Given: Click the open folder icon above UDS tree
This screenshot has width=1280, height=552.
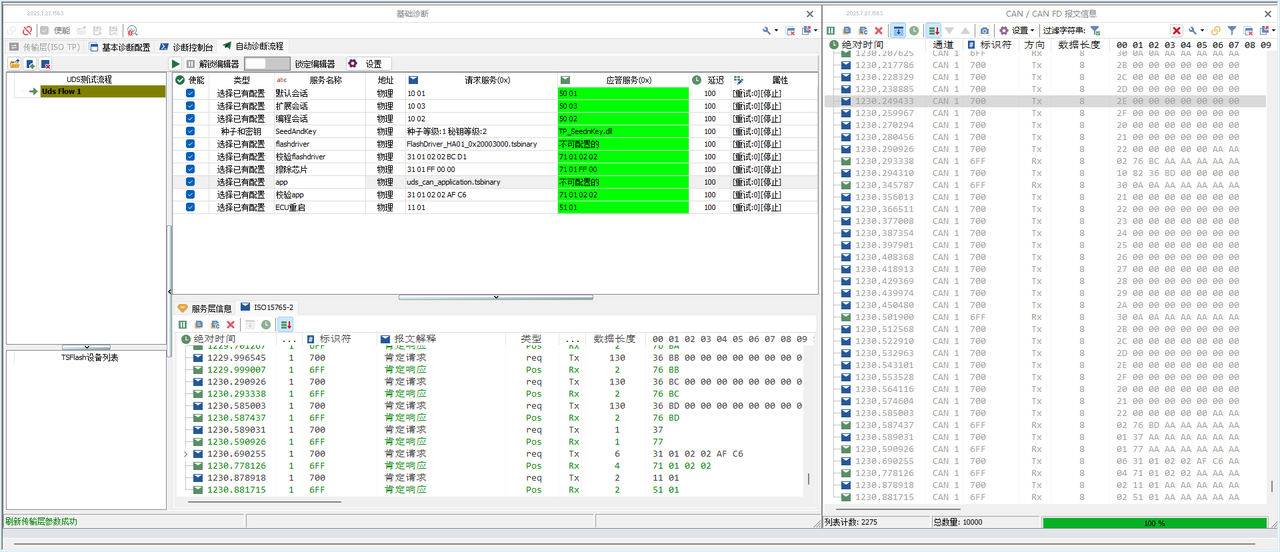Looking at the screenshot, I should tap(15, 64).
